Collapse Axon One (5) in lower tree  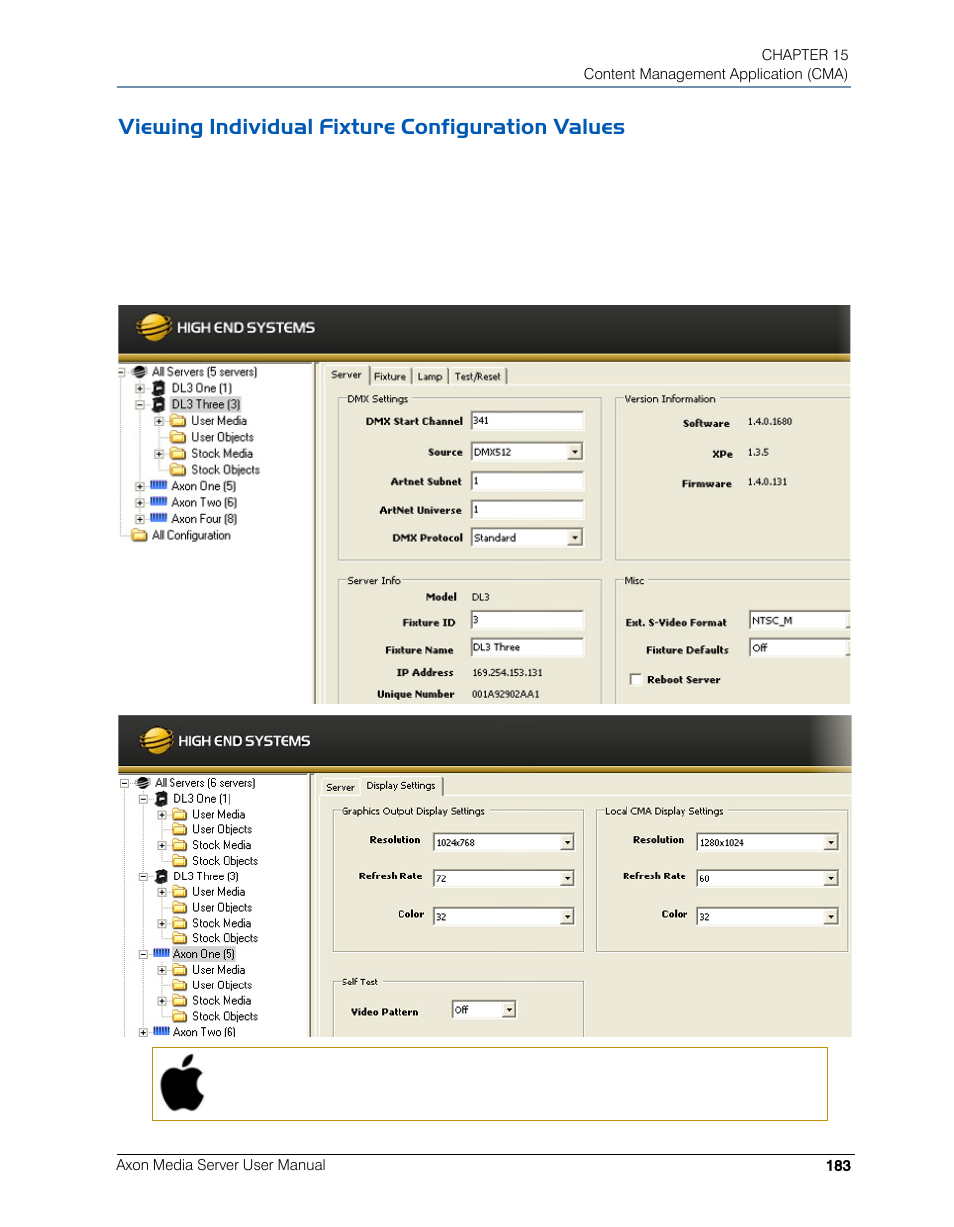[x=144, y=954]
